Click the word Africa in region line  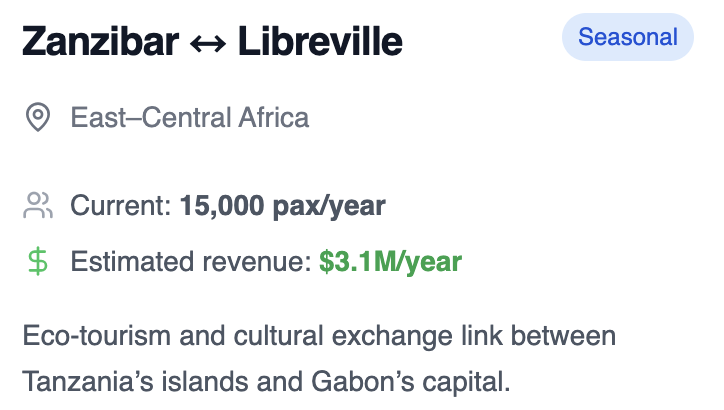tap(273, 117)
